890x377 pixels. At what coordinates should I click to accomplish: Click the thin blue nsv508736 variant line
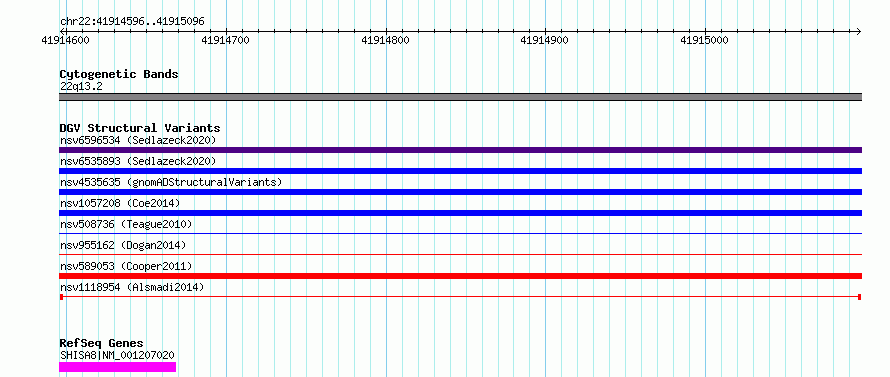pos(460,233)
